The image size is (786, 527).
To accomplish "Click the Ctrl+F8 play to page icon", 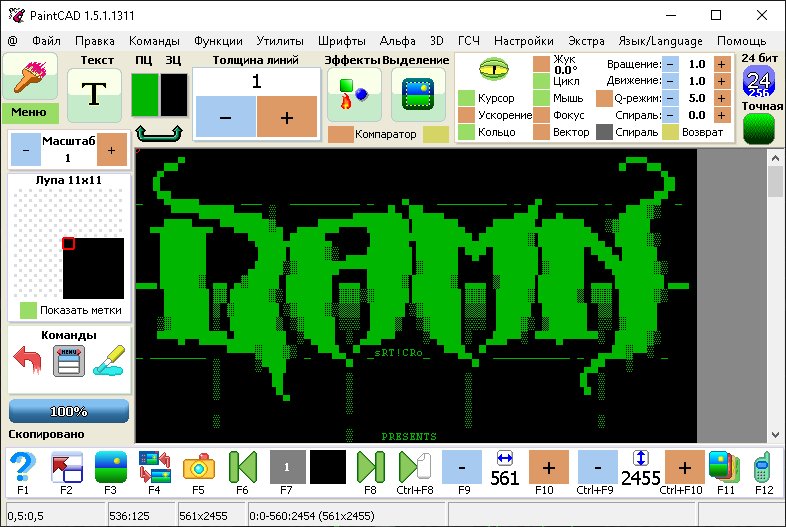I will (415, 467).
